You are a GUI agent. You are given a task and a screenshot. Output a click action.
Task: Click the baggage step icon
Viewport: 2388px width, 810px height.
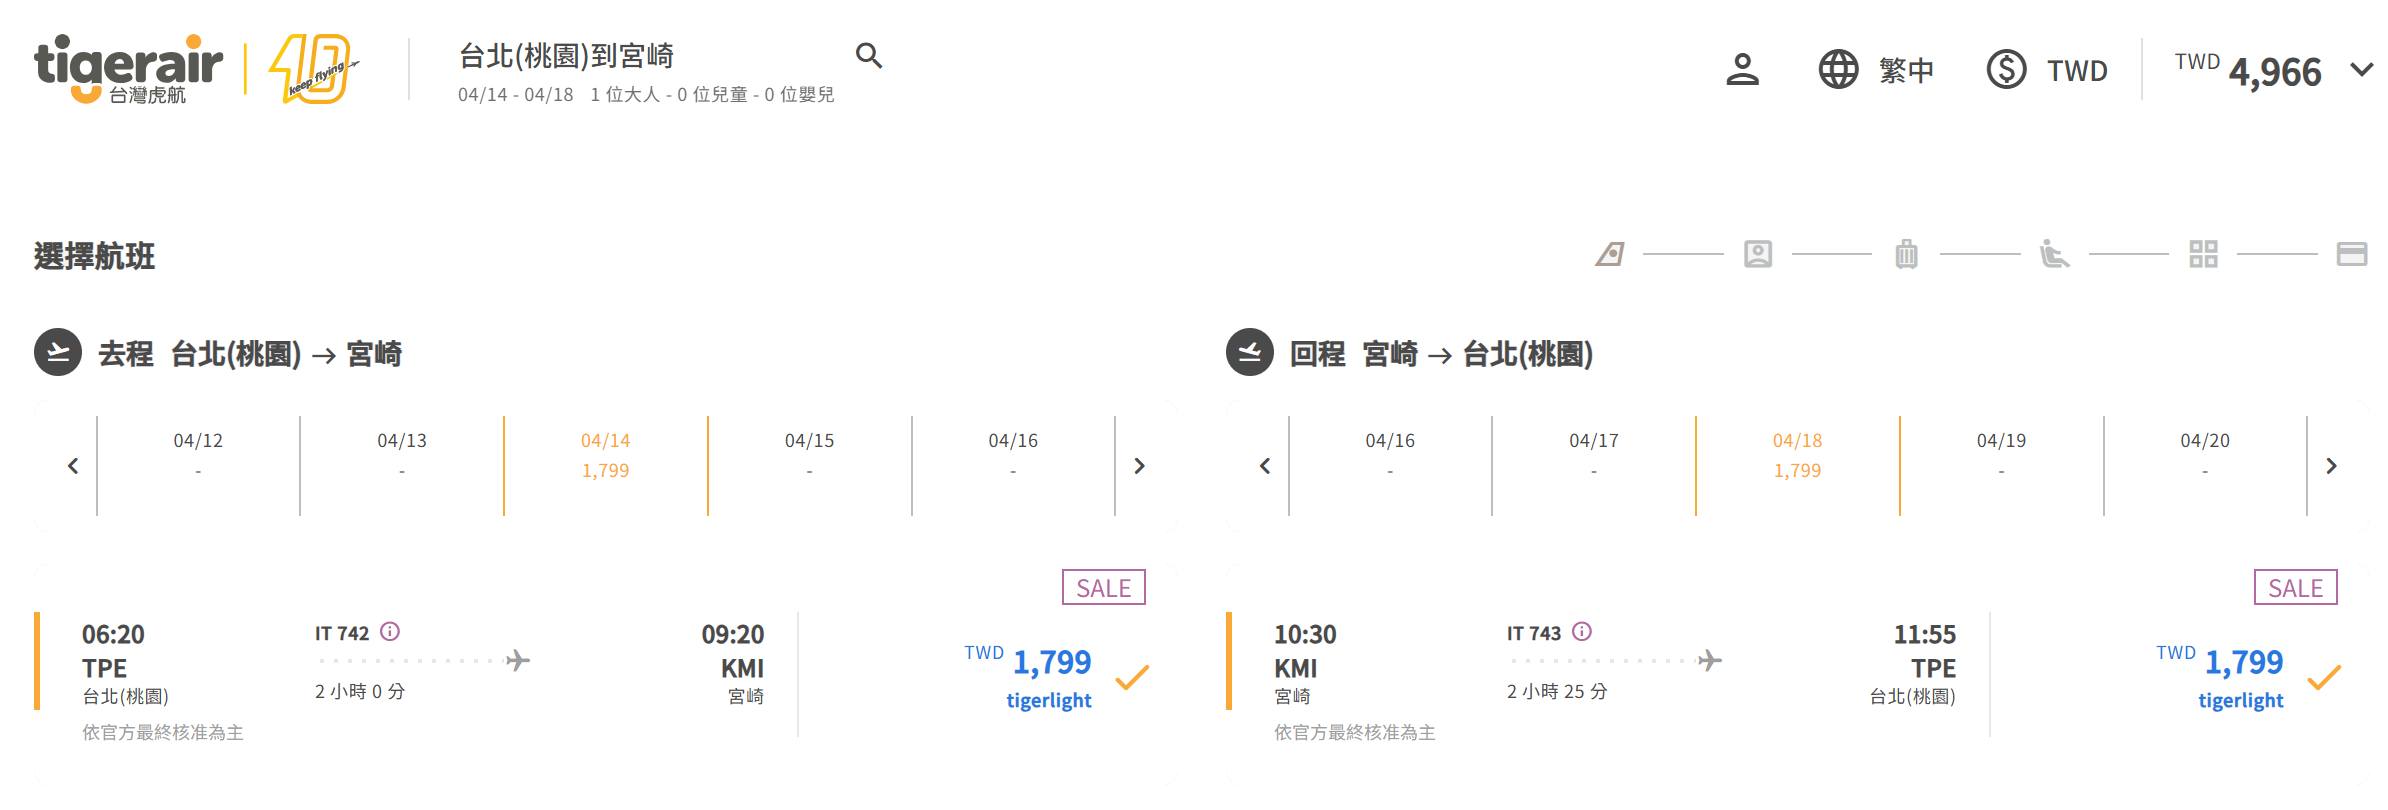[1906, 255]
